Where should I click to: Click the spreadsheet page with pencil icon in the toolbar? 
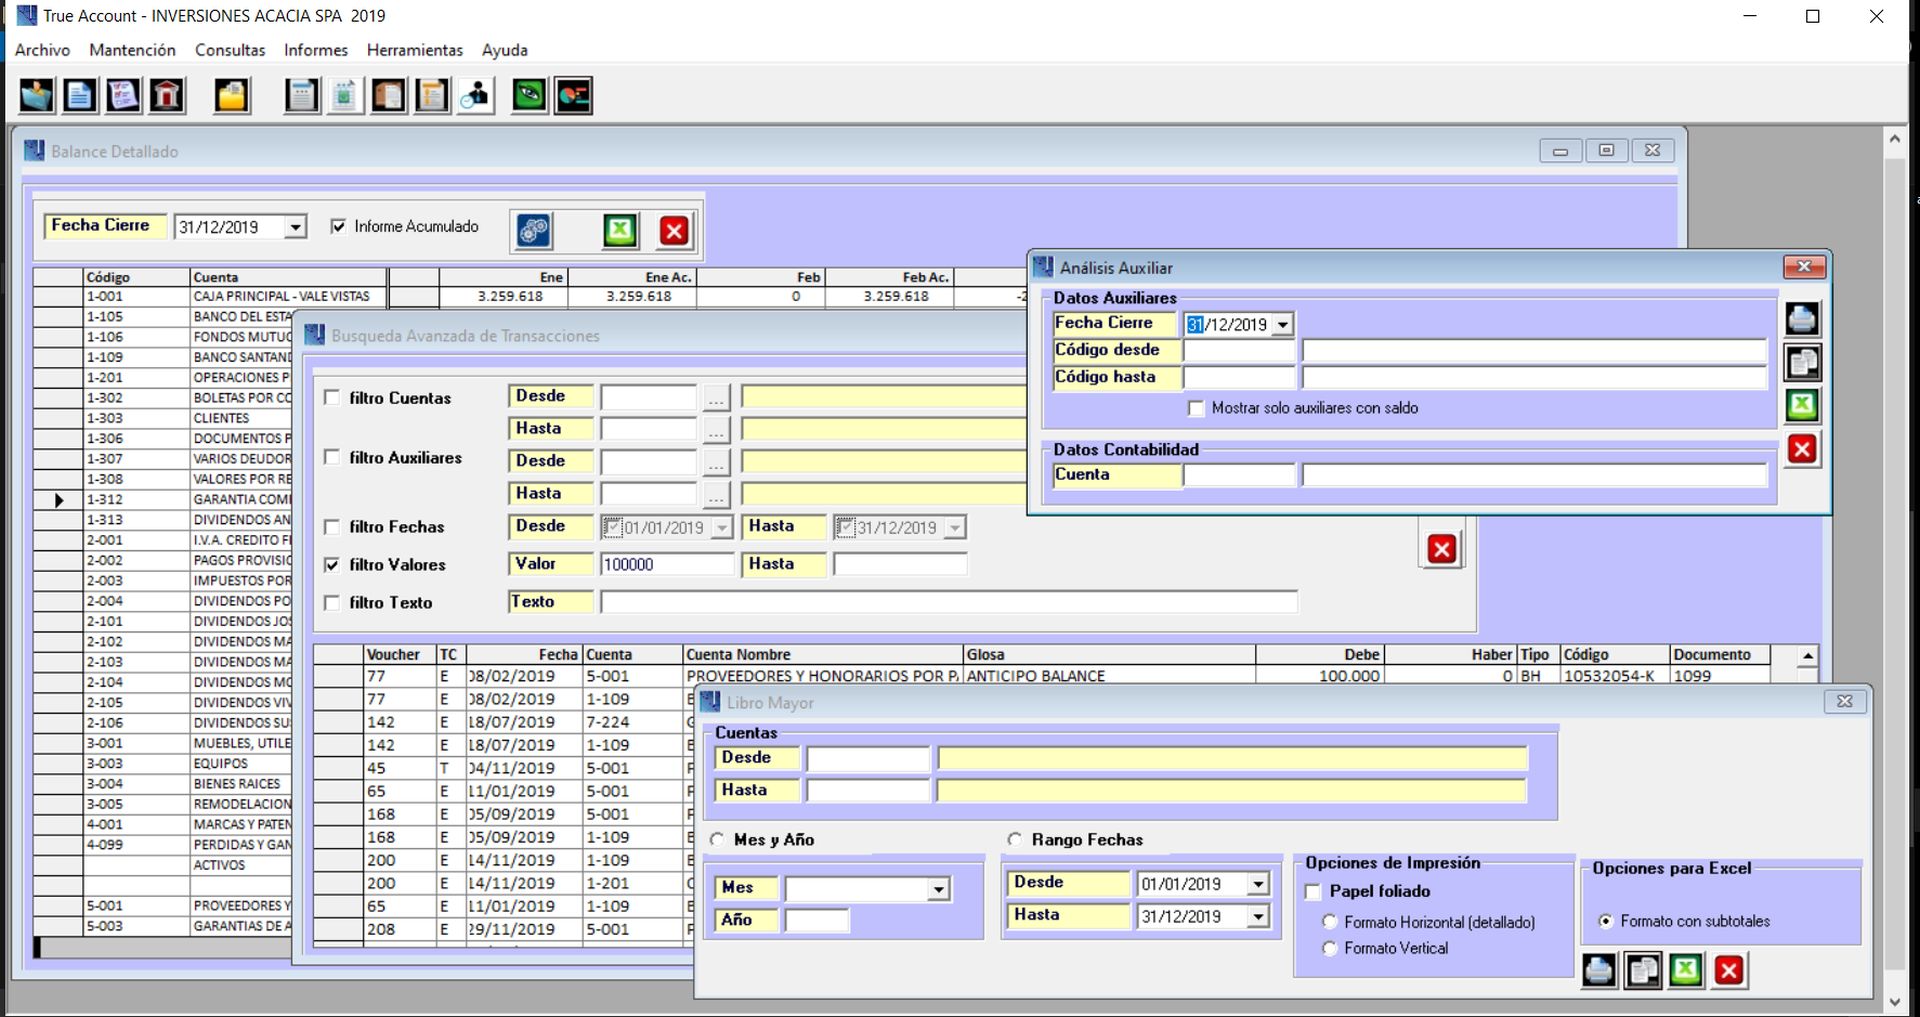344,96
